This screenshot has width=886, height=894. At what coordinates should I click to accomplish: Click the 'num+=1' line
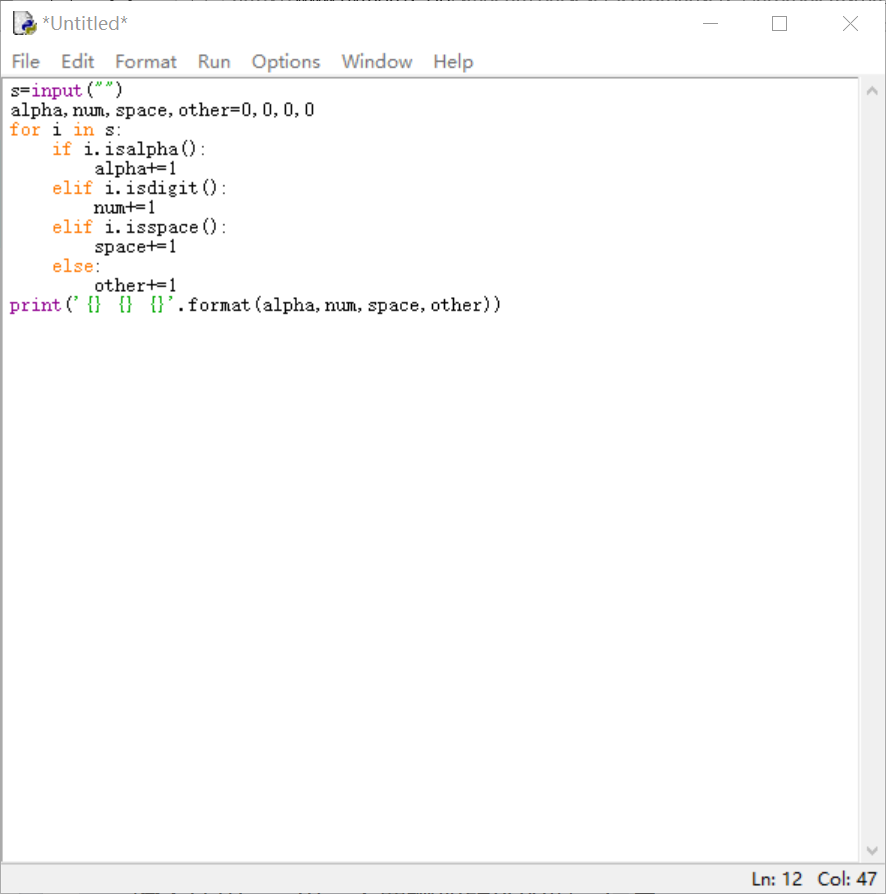pyautogui.click(x=124, y=208)
